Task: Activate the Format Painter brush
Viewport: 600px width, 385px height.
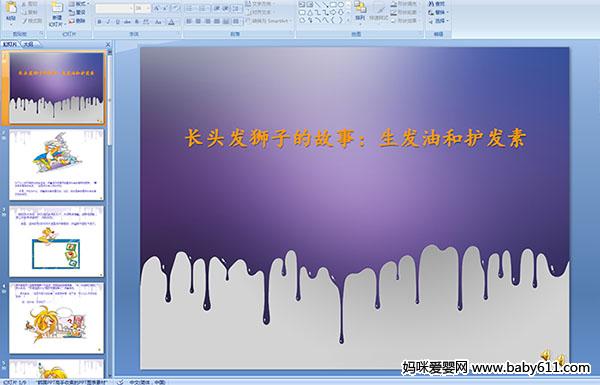Action: pos(32,21)
